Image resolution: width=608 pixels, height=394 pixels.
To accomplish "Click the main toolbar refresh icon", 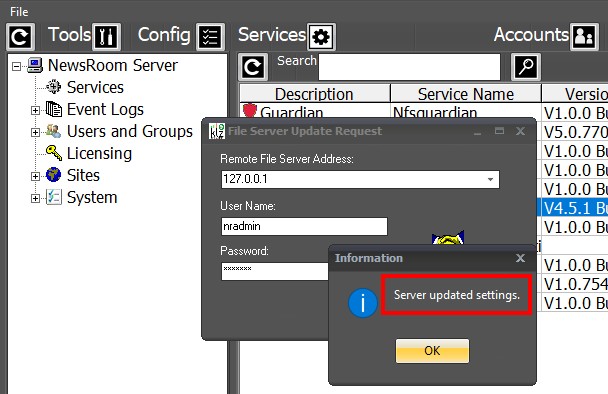I will pyautogui.click(x=20, y=37).
